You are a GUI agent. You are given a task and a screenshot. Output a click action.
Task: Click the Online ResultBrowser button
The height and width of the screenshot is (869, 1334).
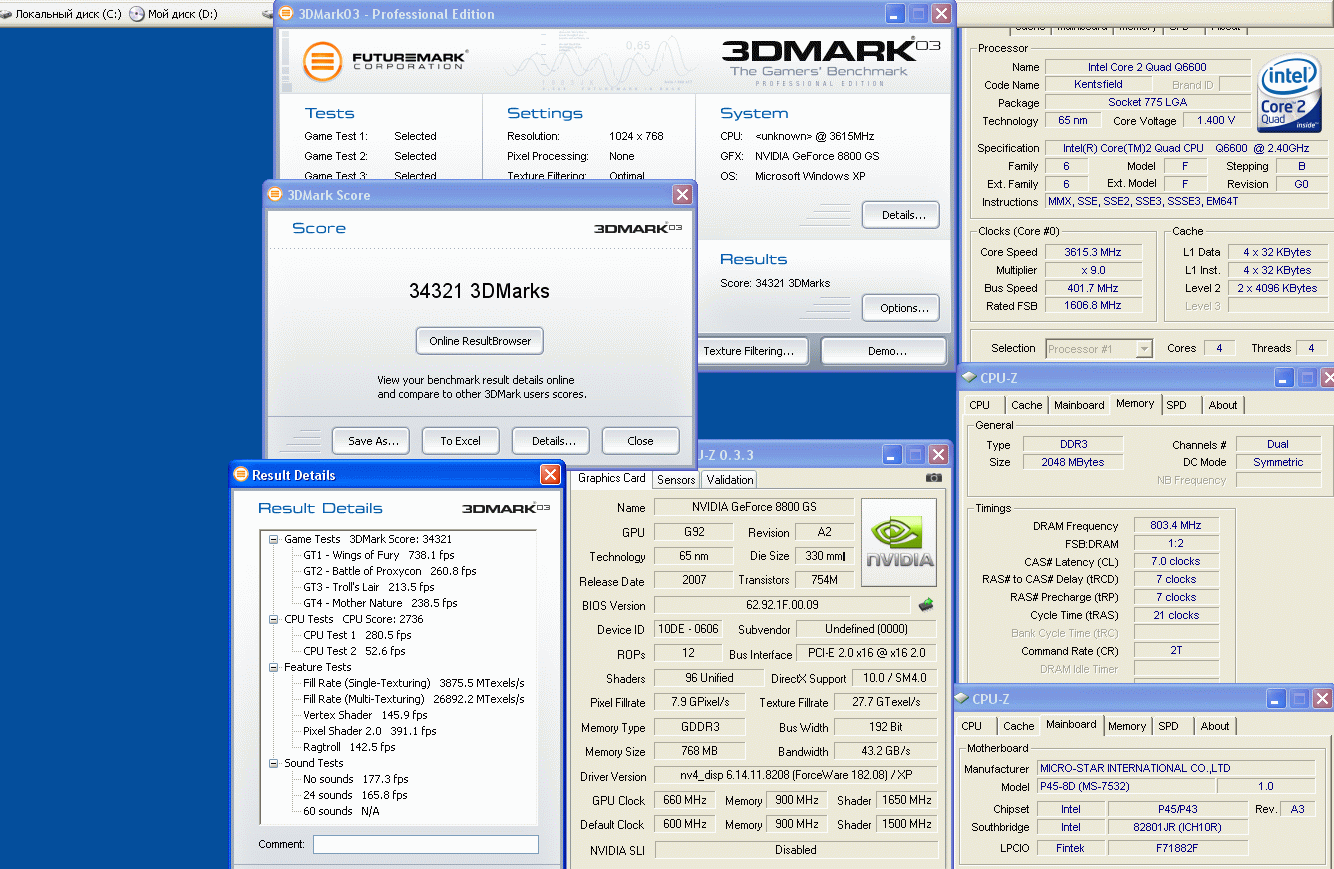click(480, 341)
